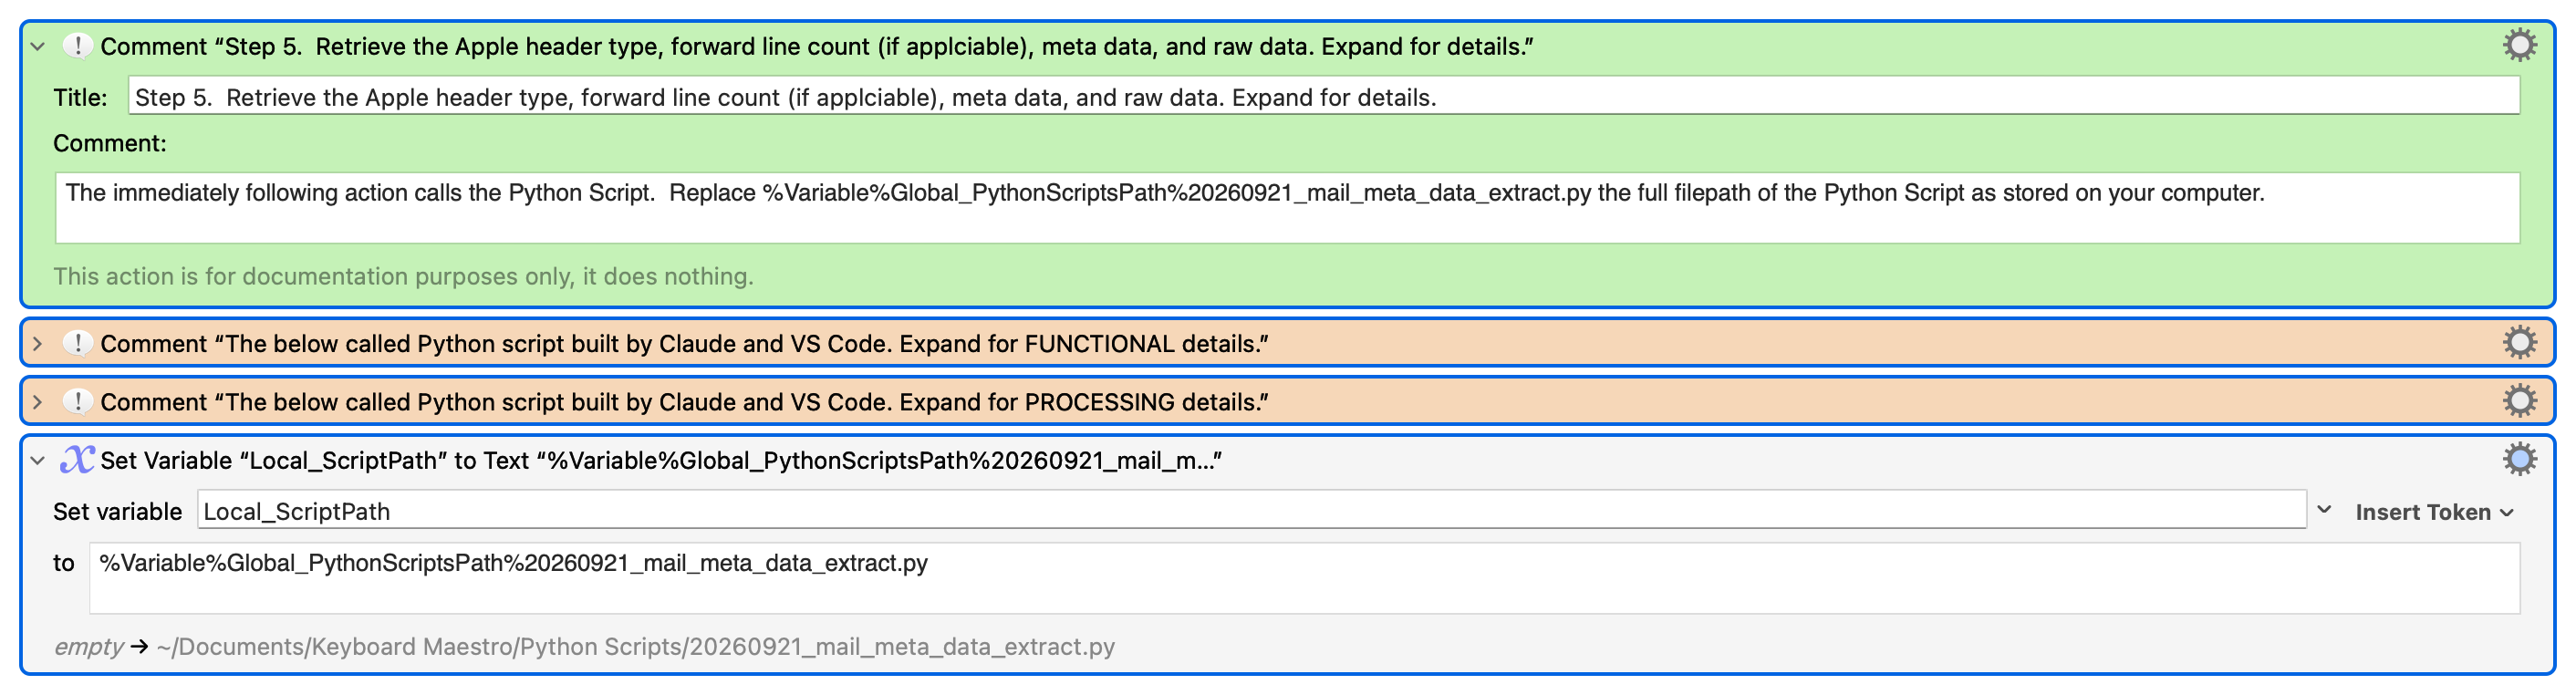
Task: Open gear menu for Set Variable action
Action: point(2519,459)
